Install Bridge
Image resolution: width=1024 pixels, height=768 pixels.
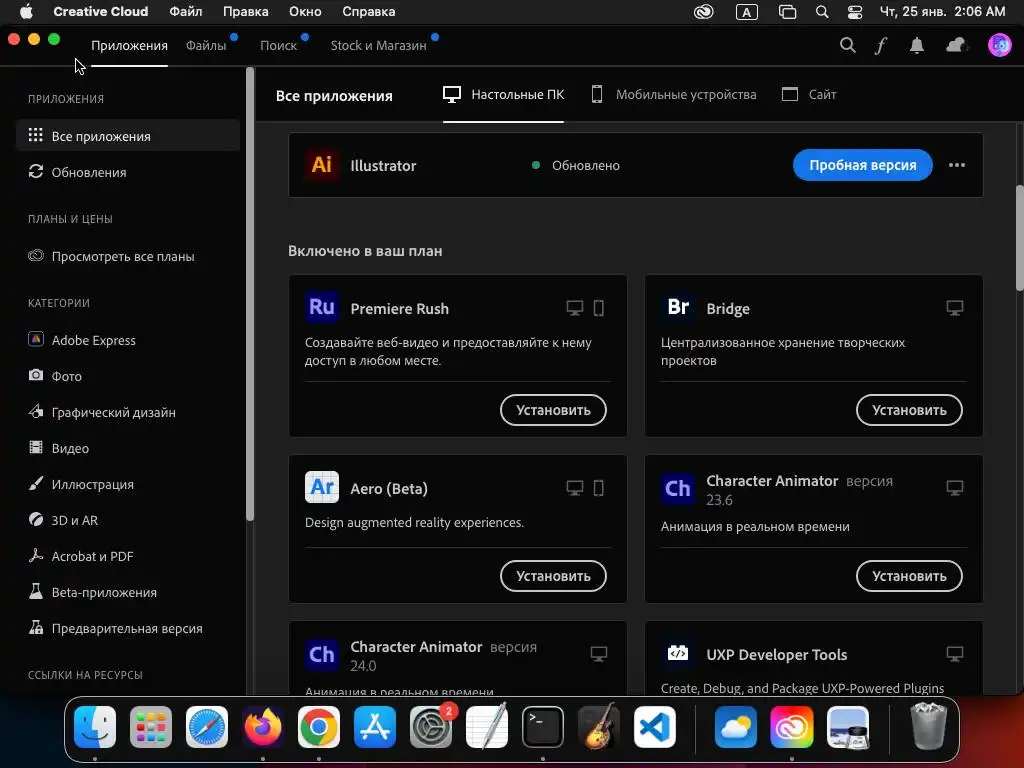point(909,410)
